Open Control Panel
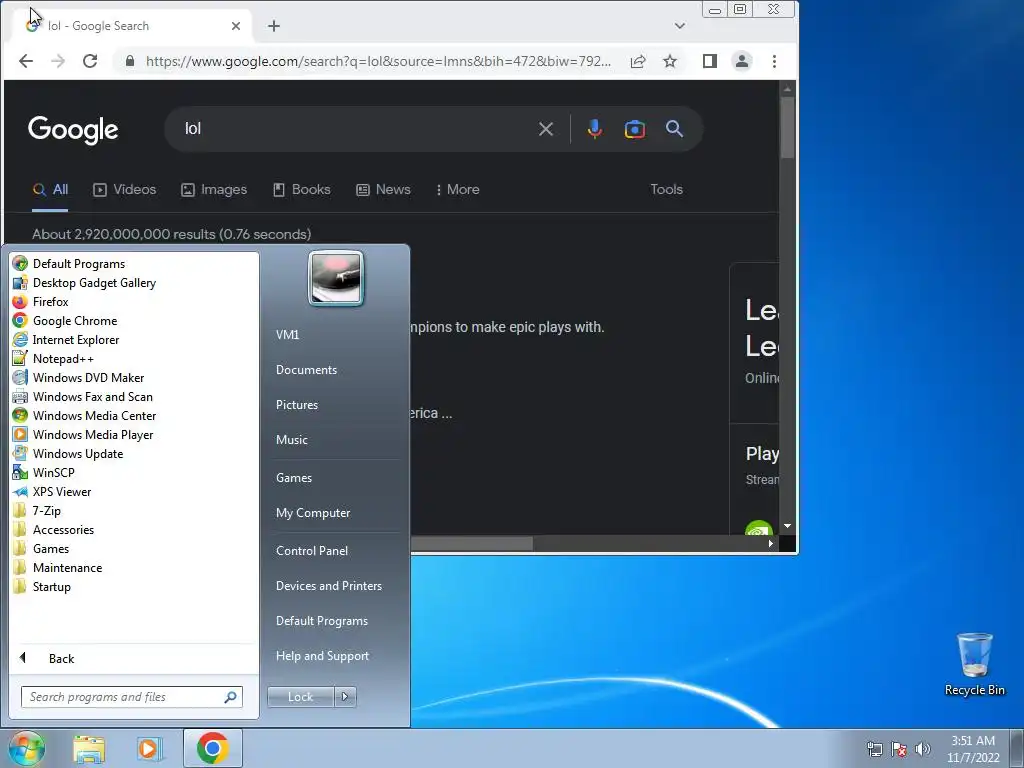Viewport: 1024px width, 768px height. (312, 551)
